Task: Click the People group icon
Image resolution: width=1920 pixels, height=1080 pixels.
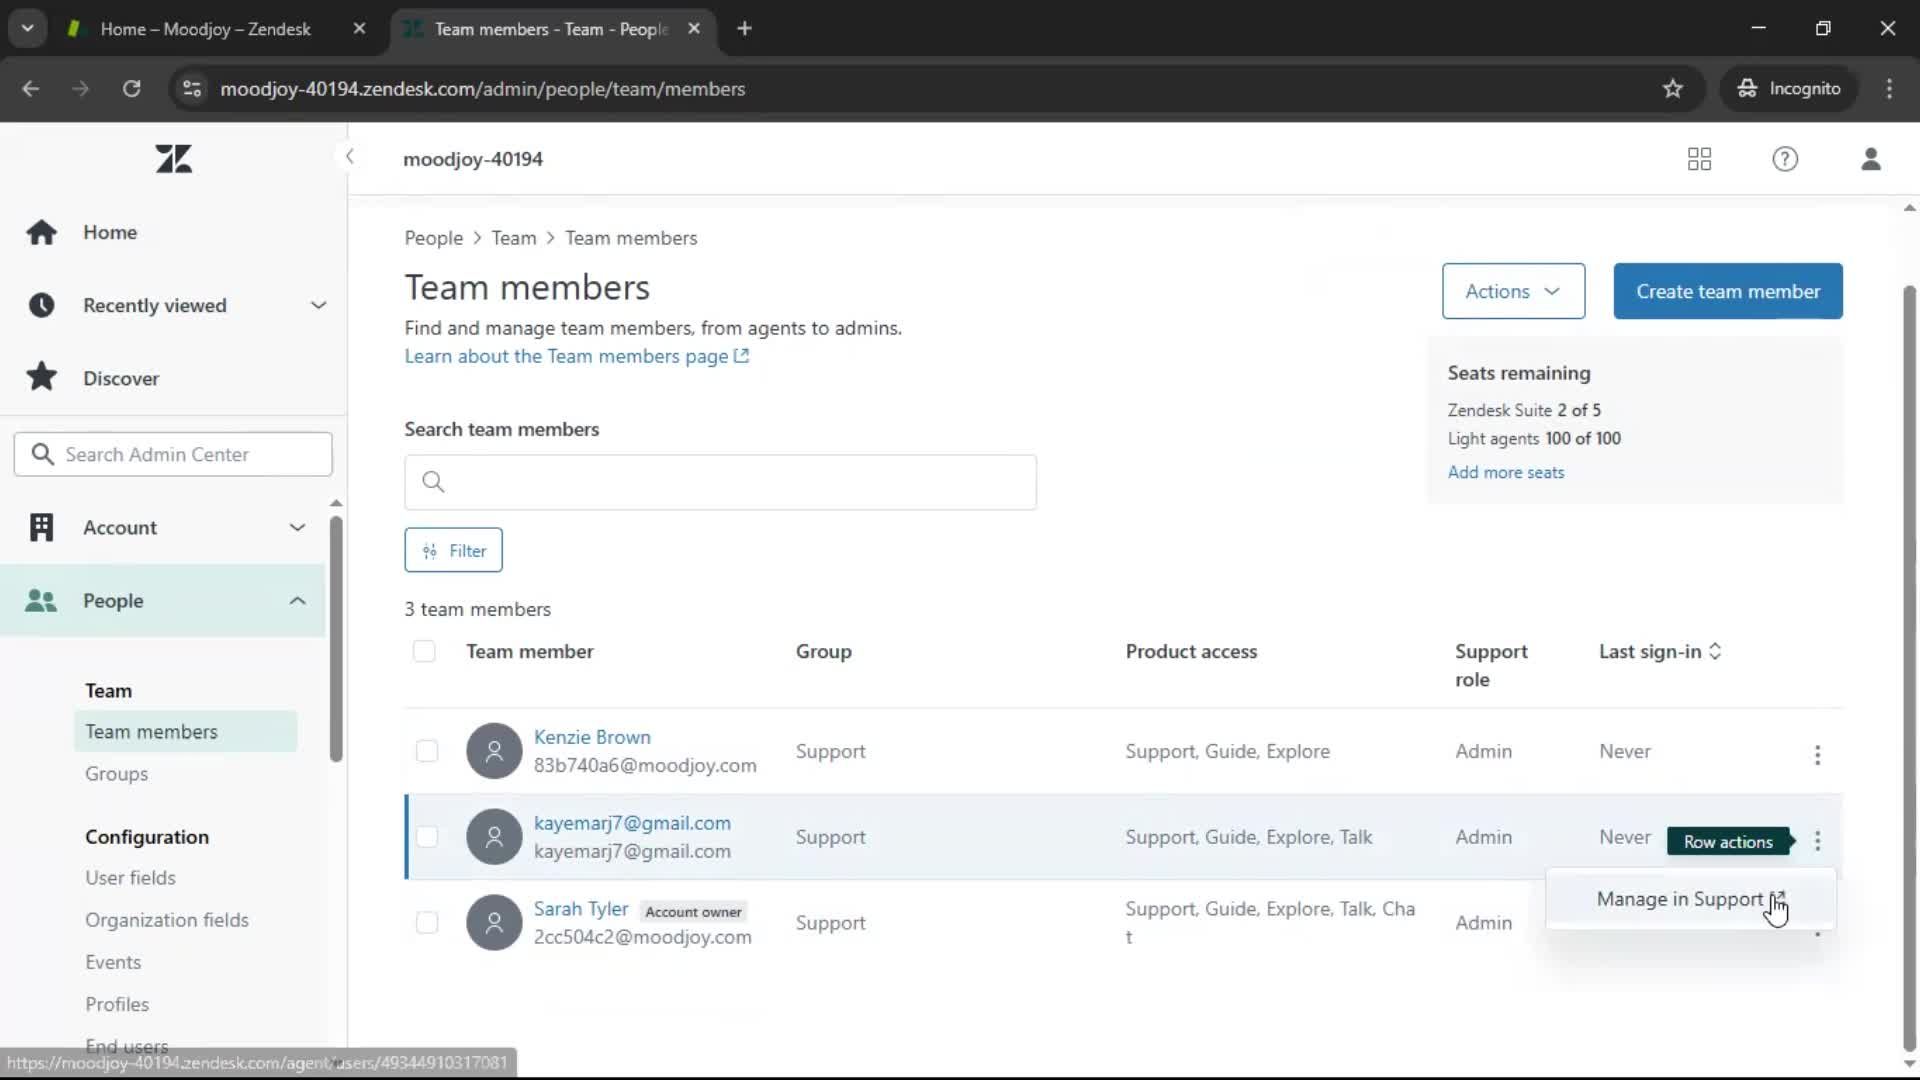Action: (41, 600)
